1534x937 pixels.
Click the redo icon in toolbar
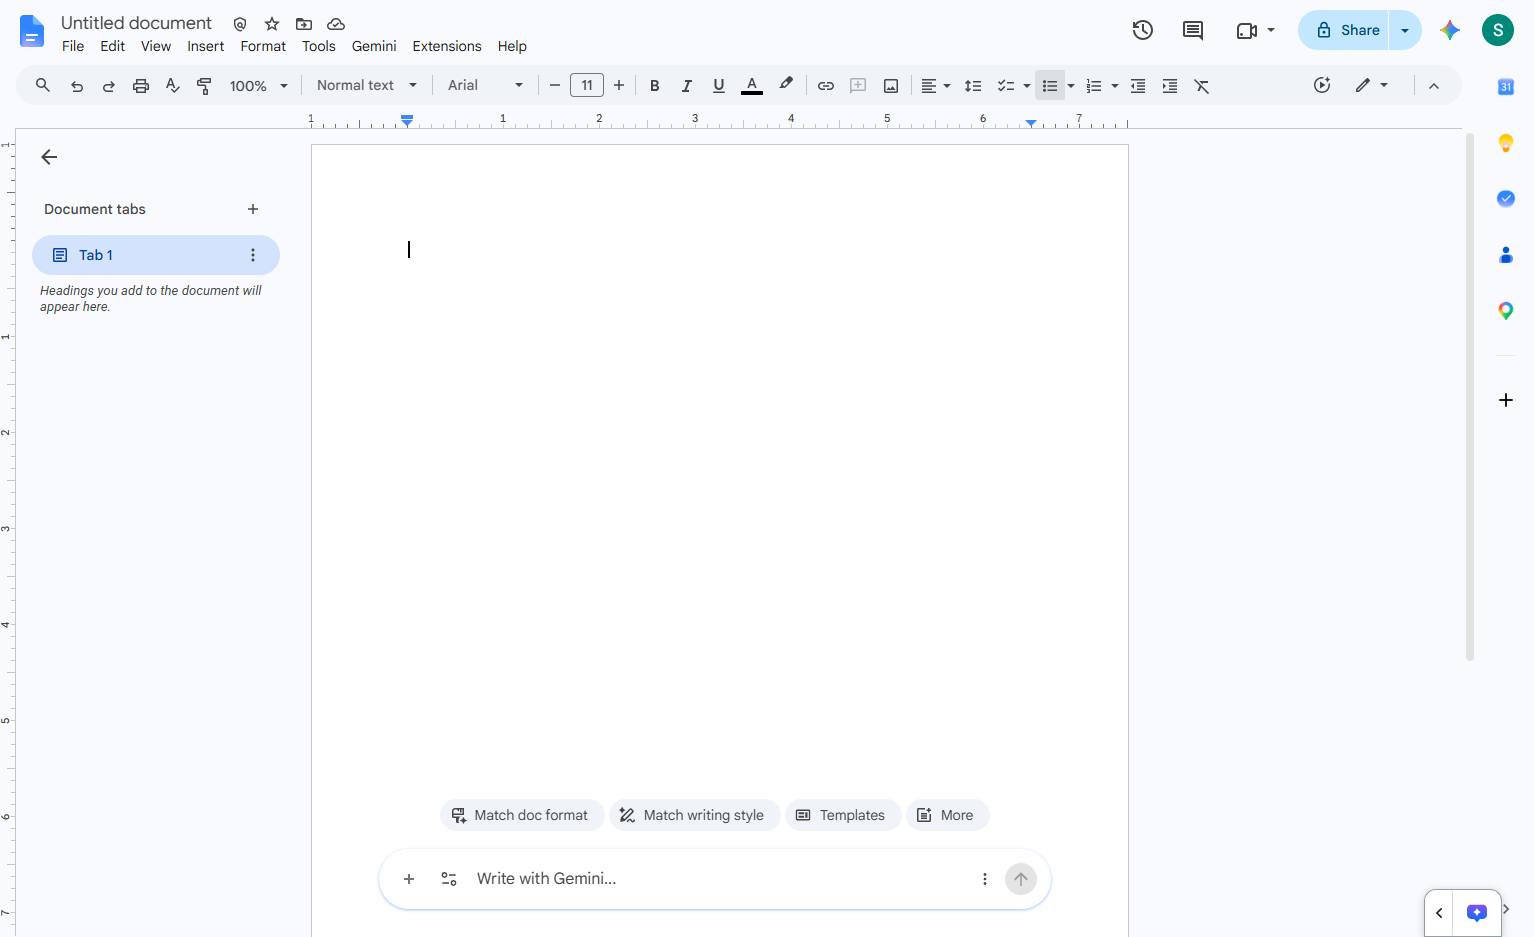[109, 86]
